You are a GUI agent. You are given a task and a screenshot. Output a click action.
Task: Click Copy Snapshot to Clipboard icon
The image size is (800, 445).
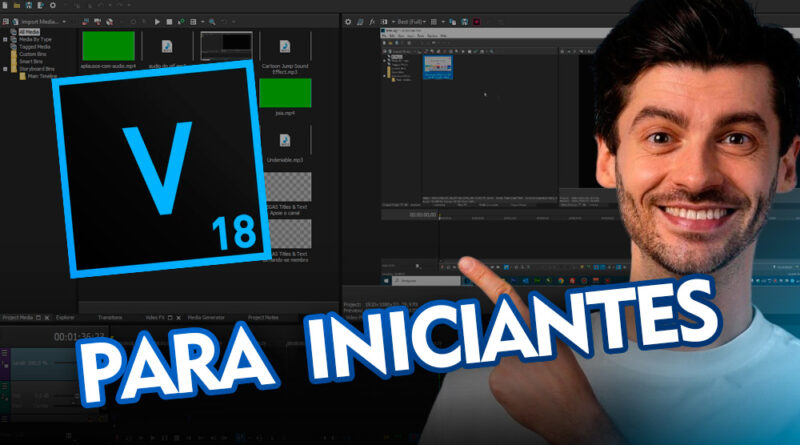coord(453,22)
